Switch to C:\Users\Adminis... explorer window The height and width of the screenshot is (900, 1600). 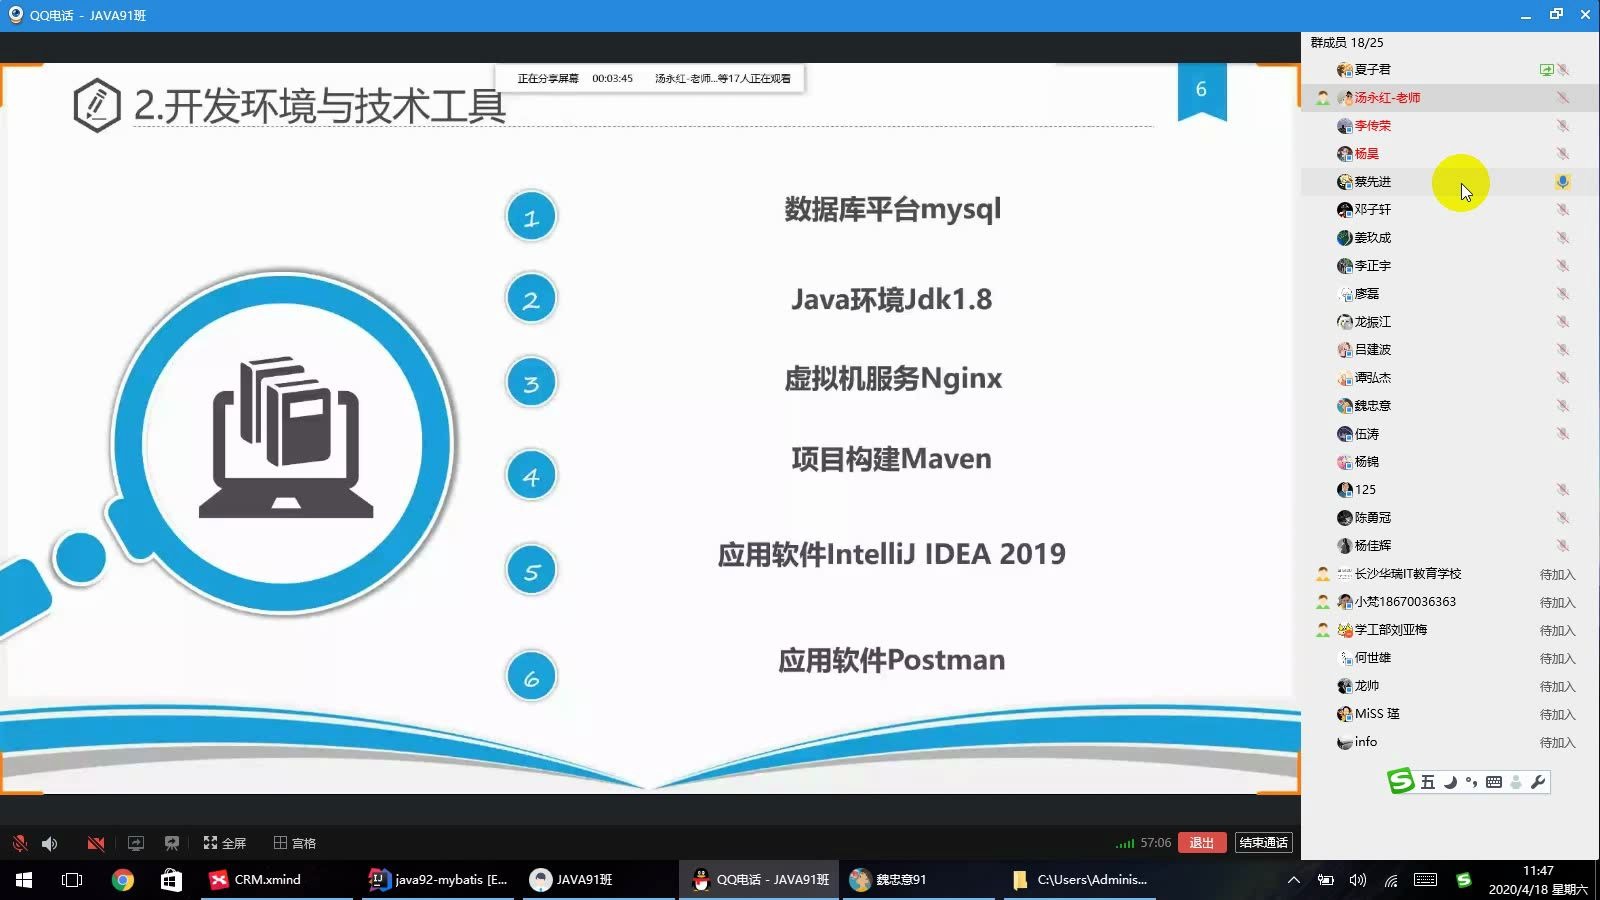1080,880
